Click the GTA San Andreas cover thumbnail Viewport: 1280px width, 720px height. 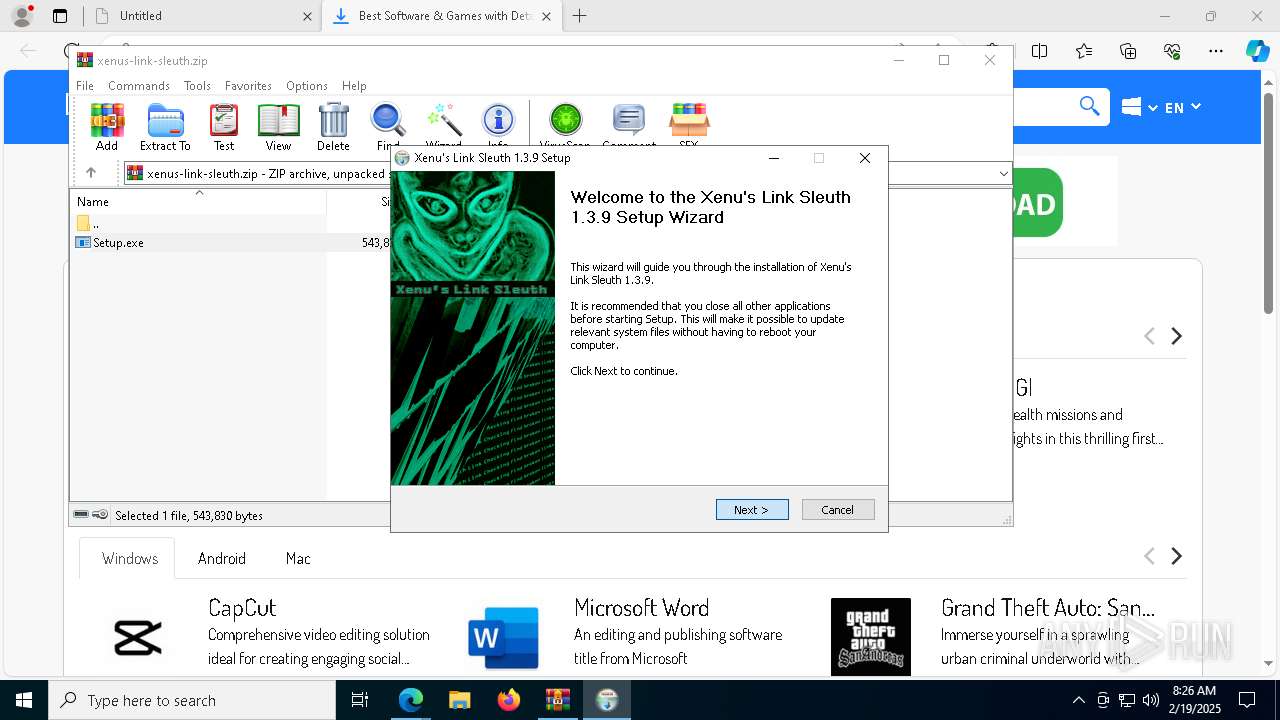tap(871, 637)
